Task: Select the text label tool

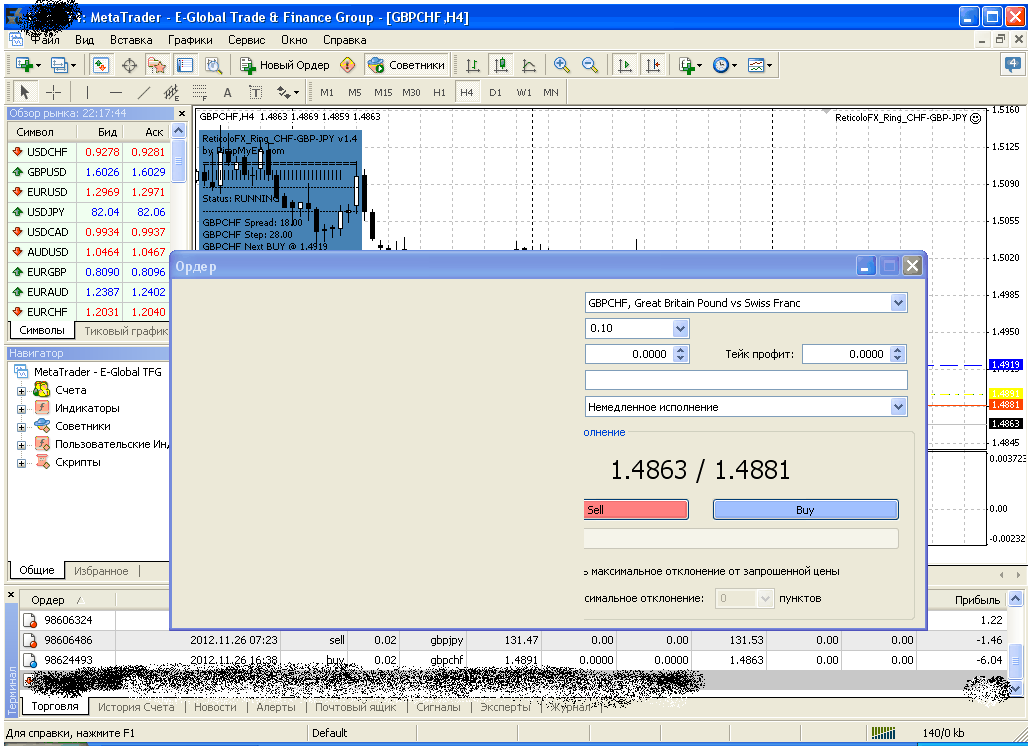Action: (255, 92)
